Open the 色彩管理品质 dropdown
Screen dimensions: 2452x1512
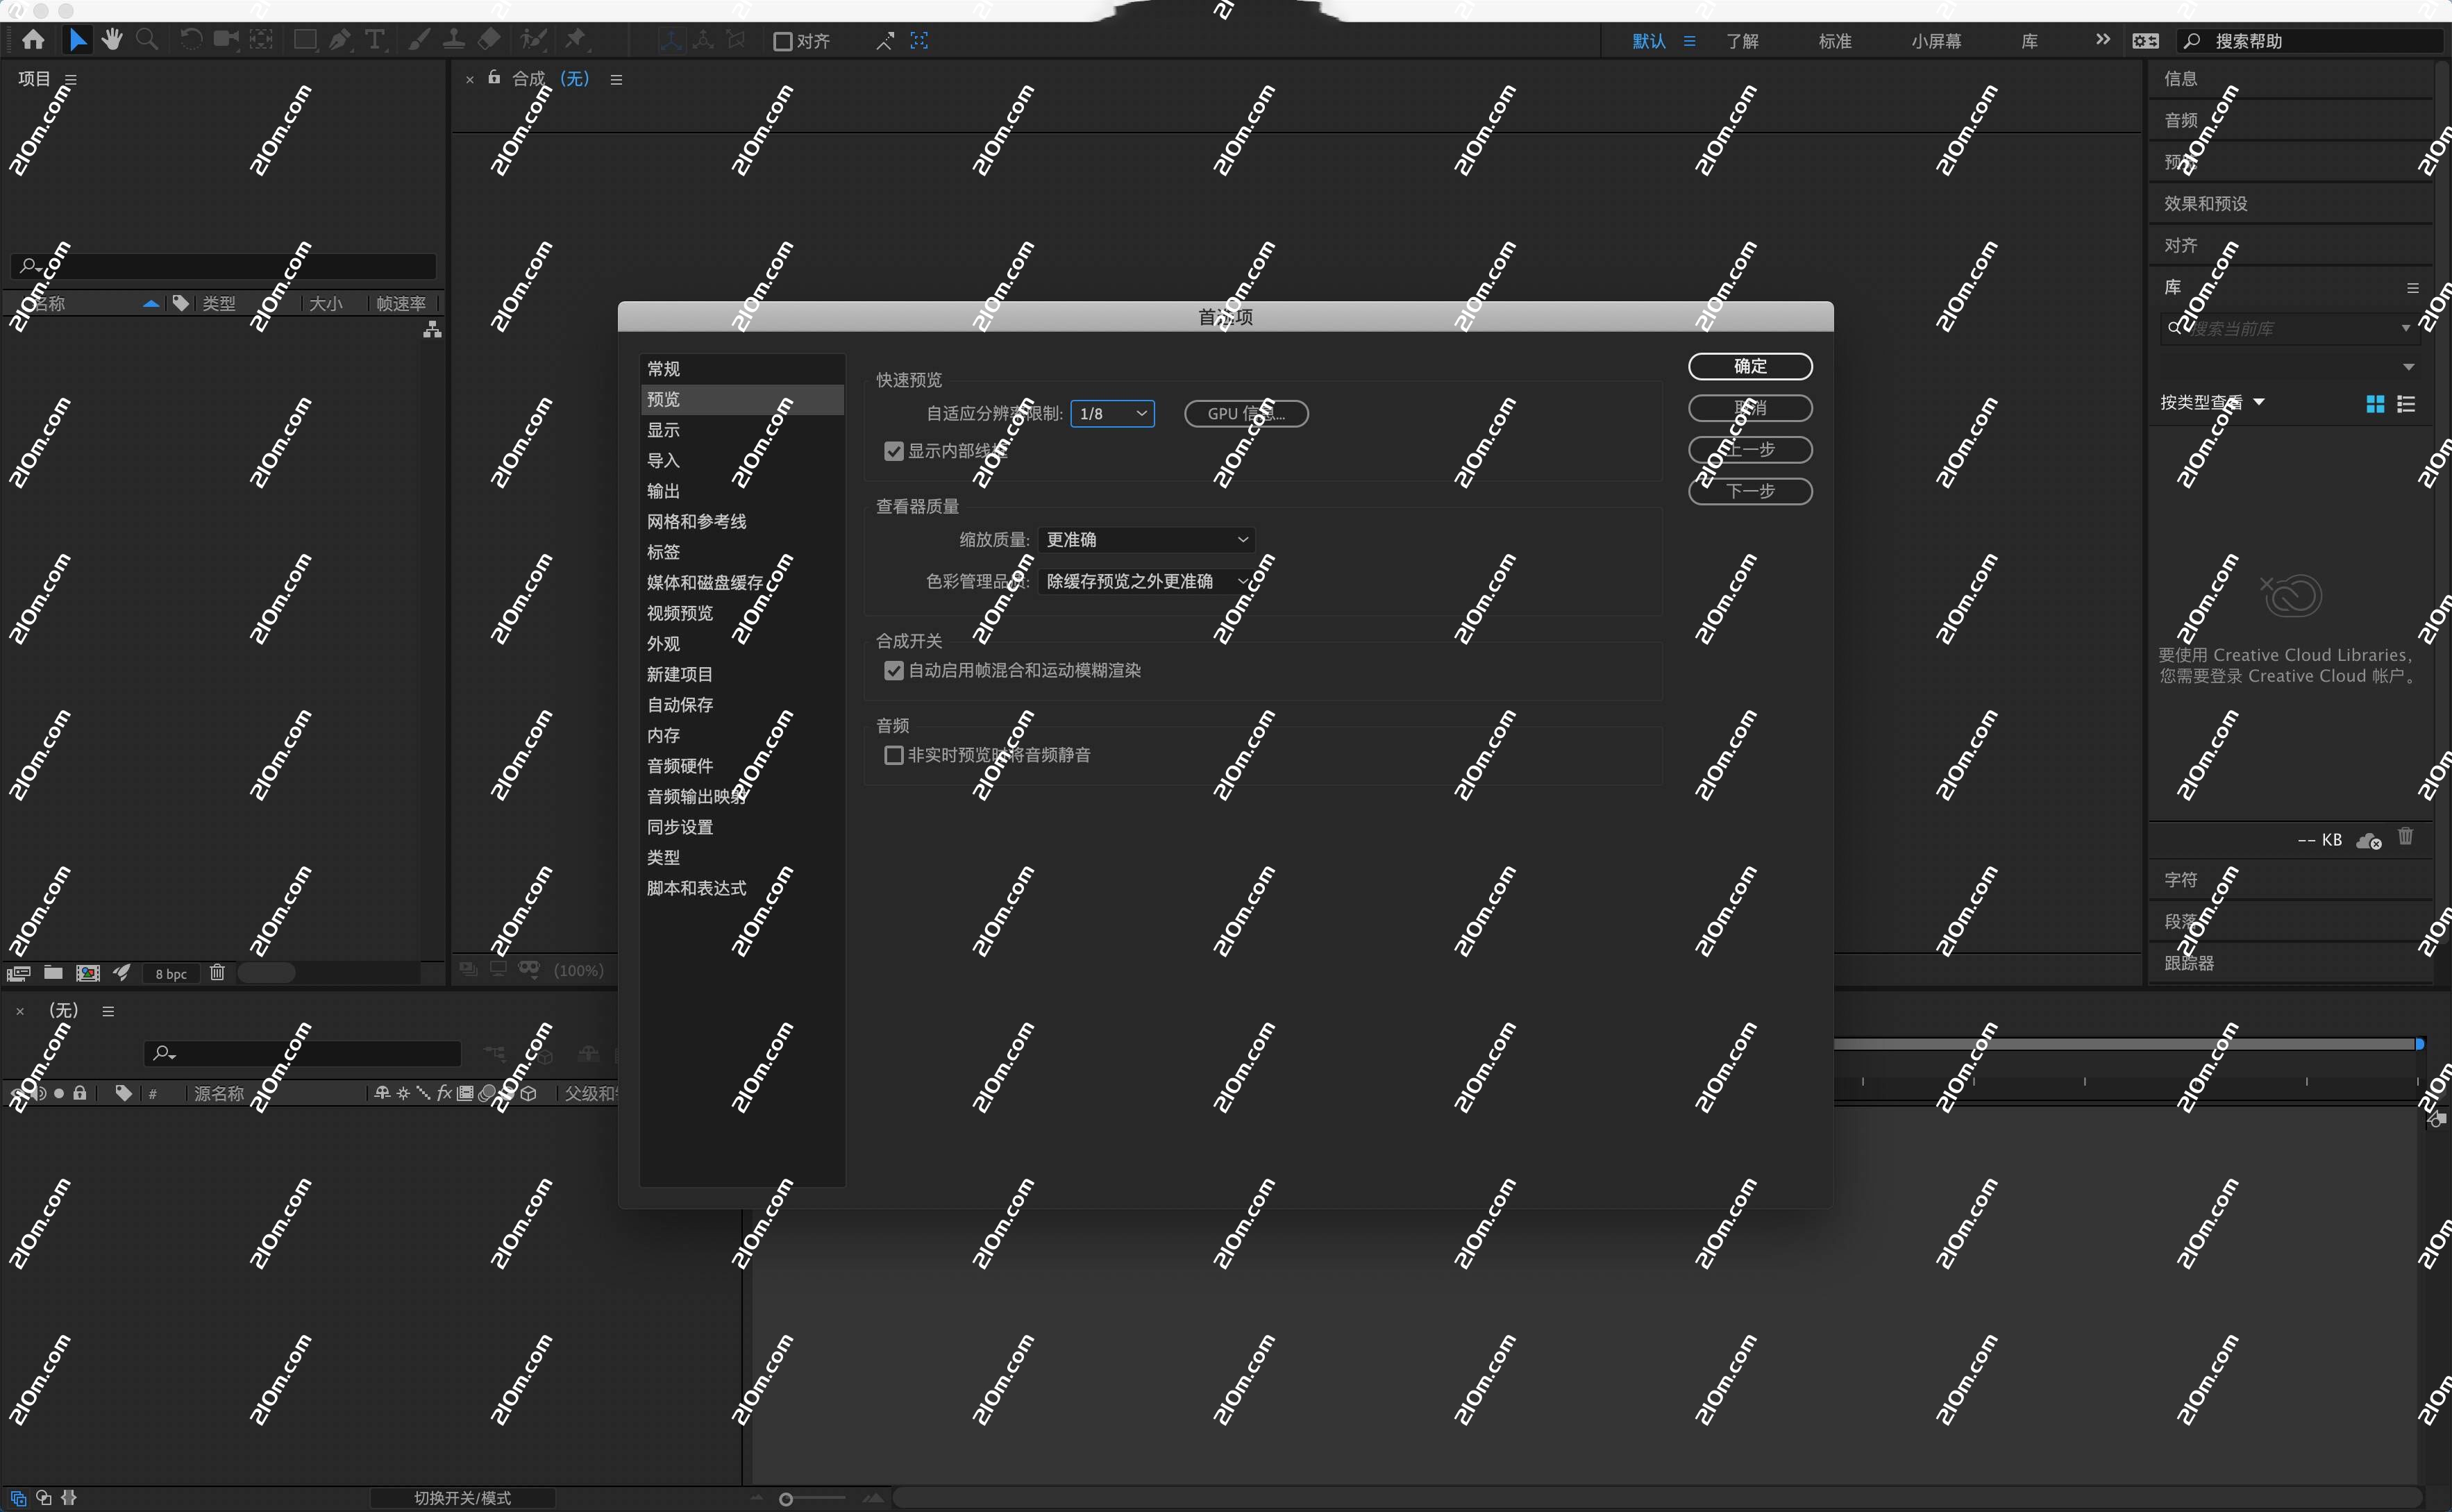pos(1146,582)
